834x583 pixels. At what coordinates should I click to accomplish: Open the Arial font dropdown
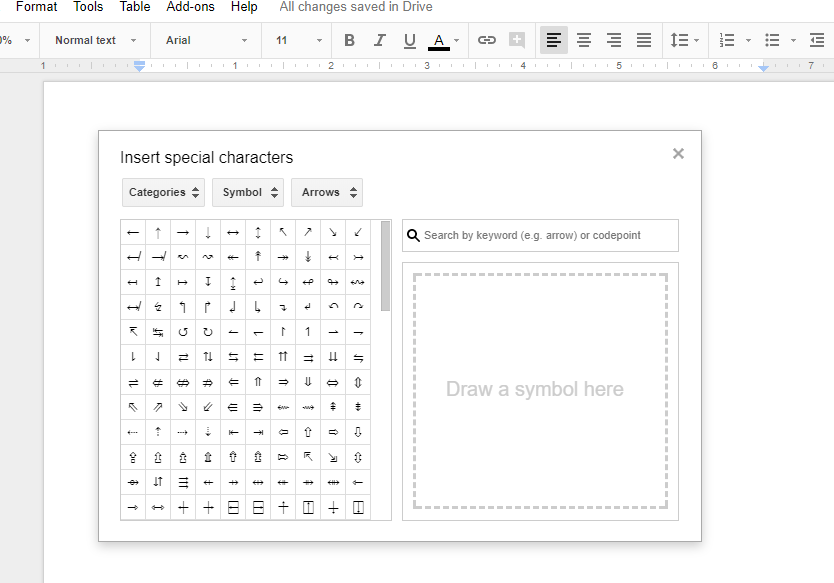tap(207, 40)
